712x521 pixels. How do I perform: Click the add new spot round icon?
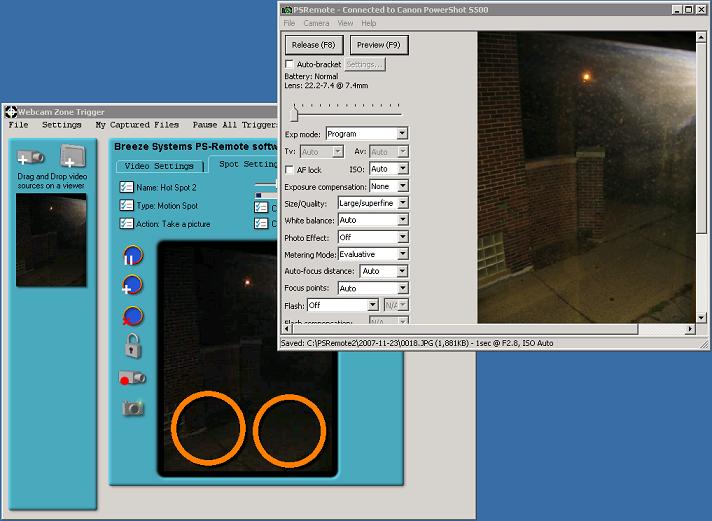[x=133, y=285]
